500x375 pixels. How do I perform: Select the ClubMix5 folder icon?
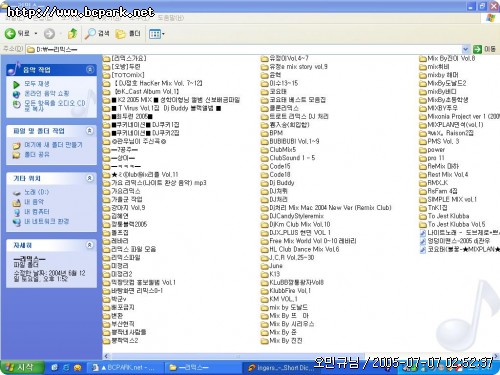pos(265,150)
